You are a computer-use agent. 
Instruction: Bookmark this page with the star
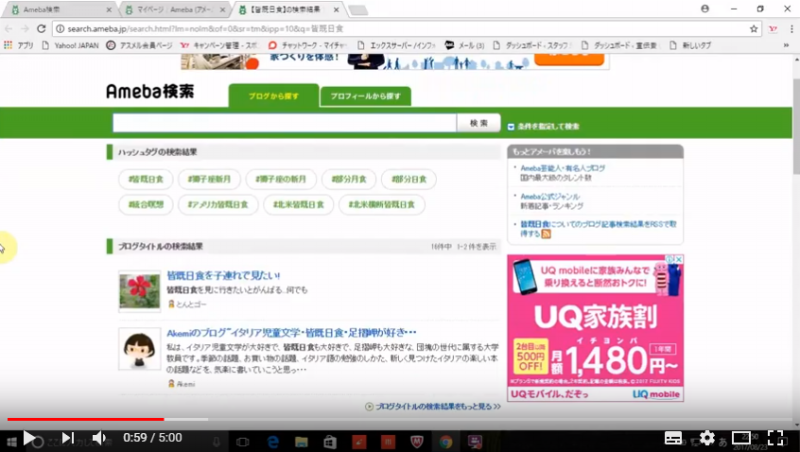click(x=754, y=29)
